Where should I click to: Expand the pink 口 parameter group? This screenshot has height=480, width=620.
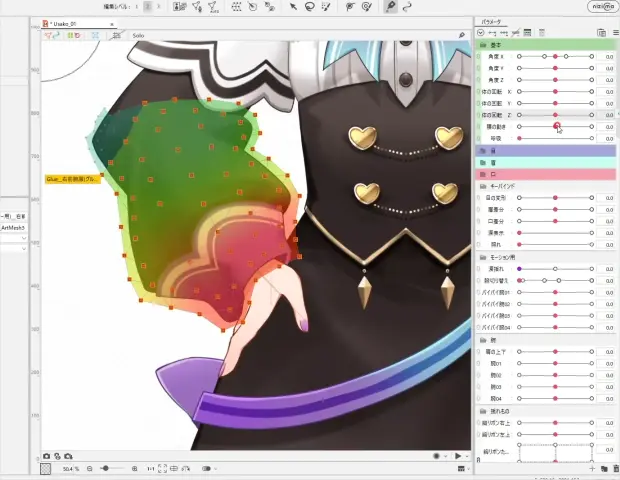(x=483, y=174)
